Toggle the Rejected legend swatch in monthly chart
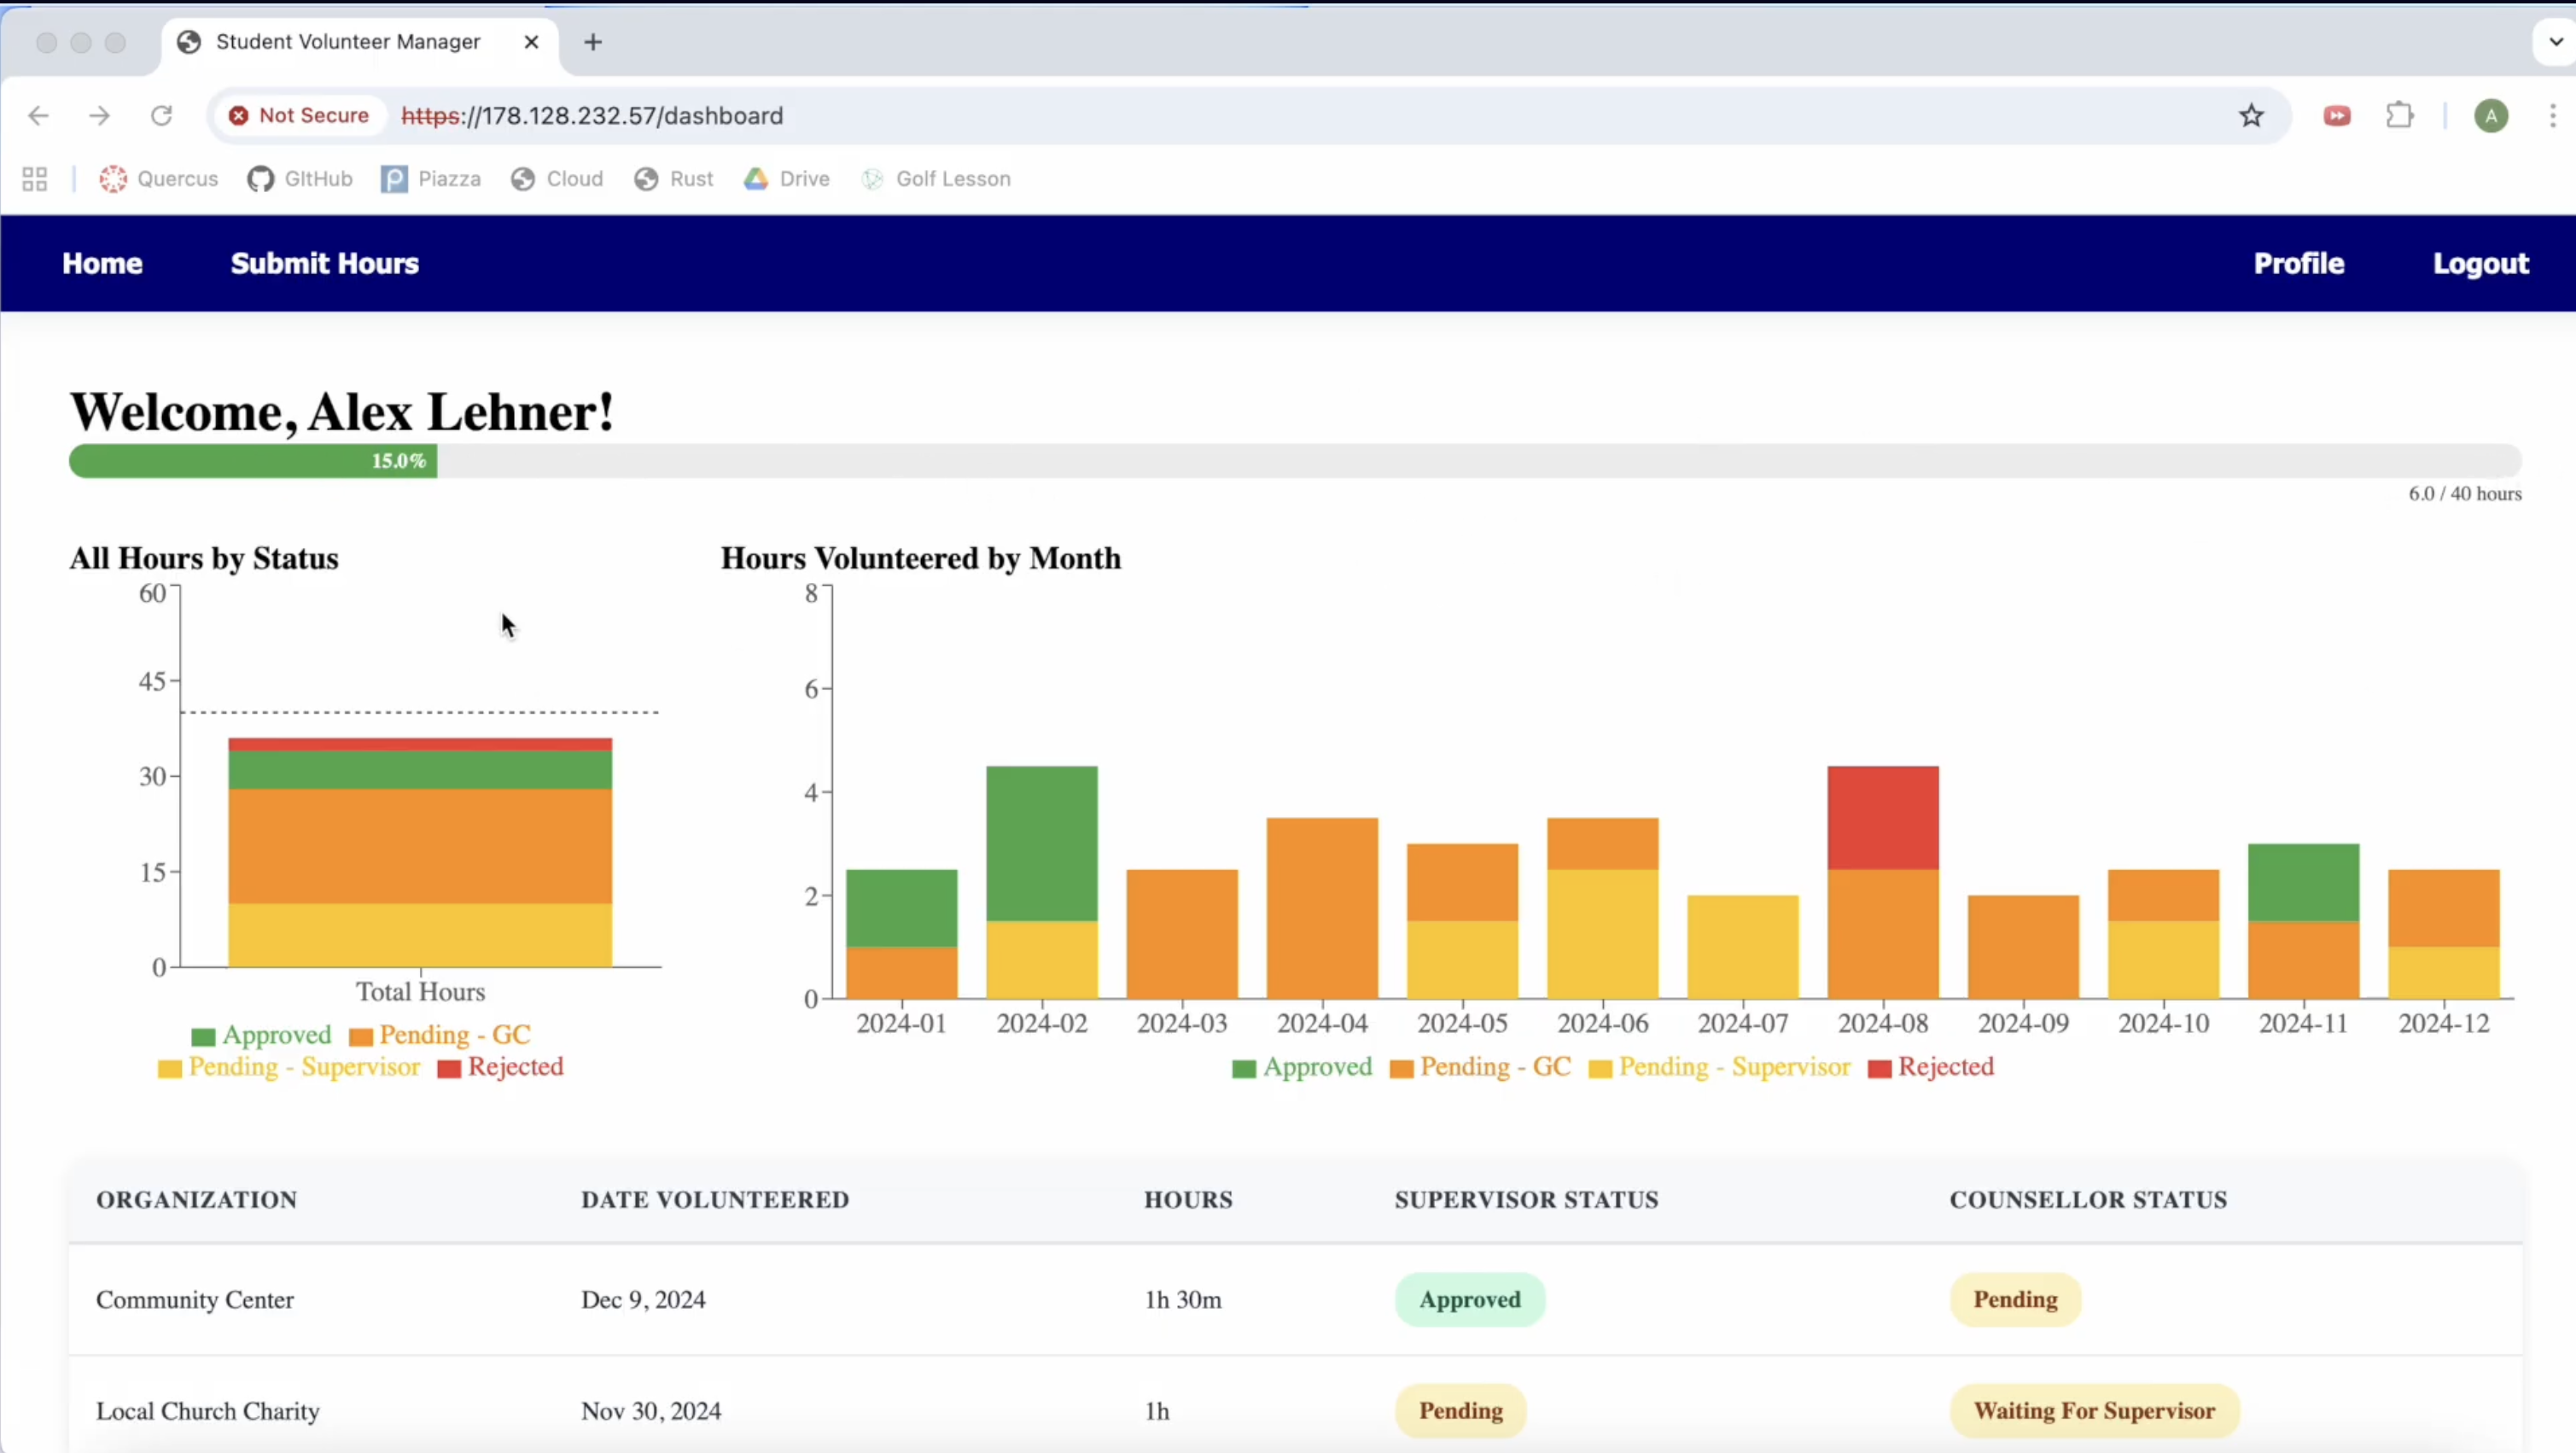2576x1453 pixels. pos(1879,1069)
